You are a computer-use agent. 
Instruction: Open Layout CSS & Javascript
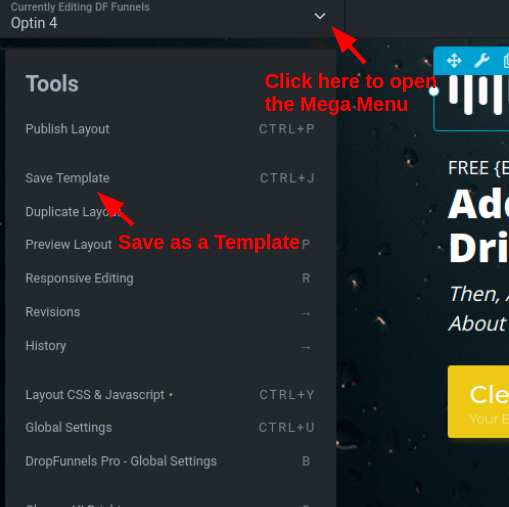[170, 395]
